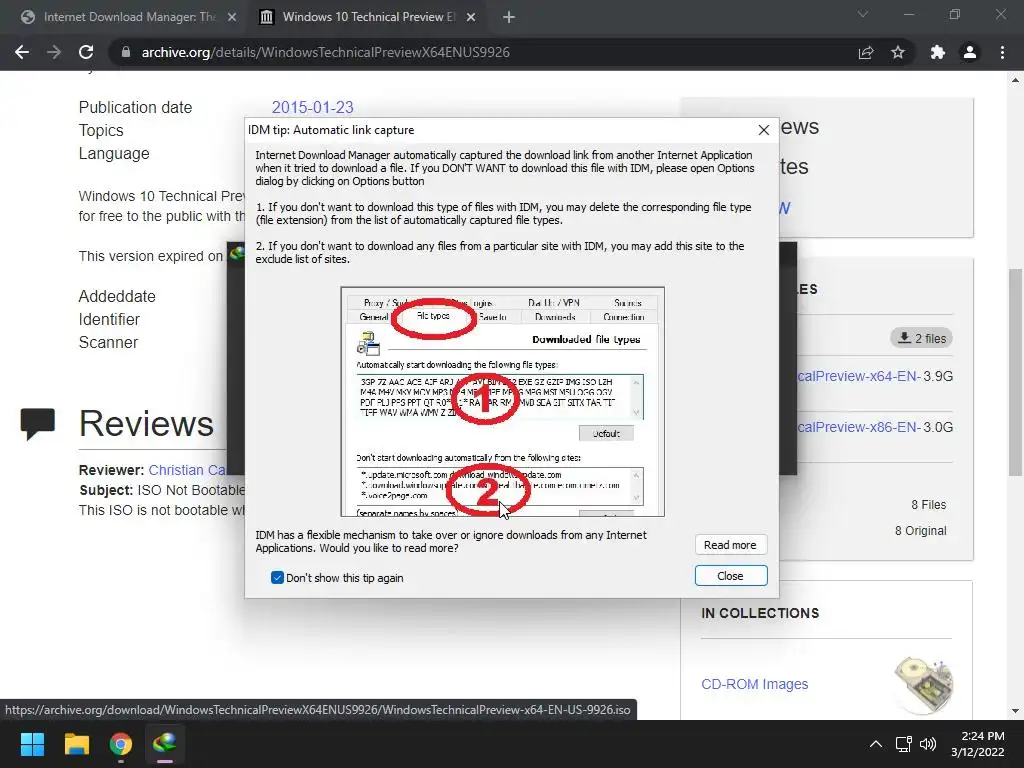Click the Chrome taskbar icon
This screenshot has width=1024, height=768.
tap(121, 744)
